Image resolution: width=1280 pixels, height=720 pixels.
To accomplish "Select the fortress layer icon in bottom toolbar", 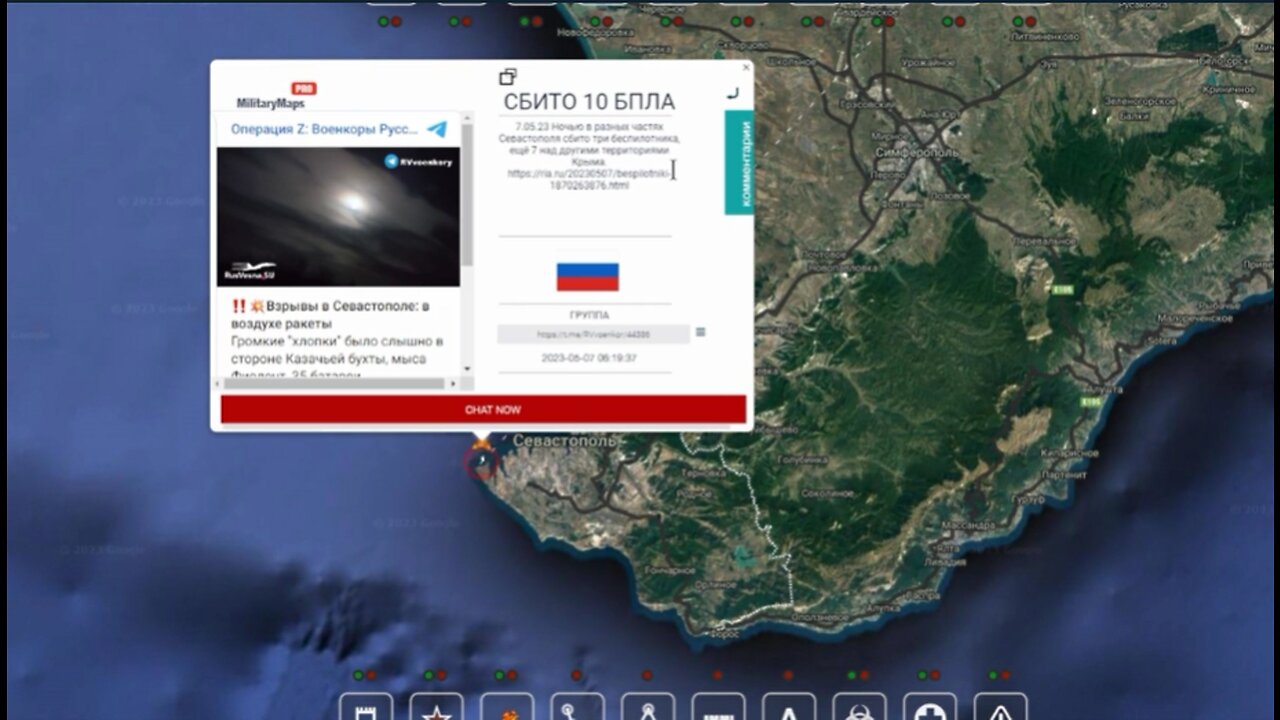I will pyautogui.click(x=366, y=707).
